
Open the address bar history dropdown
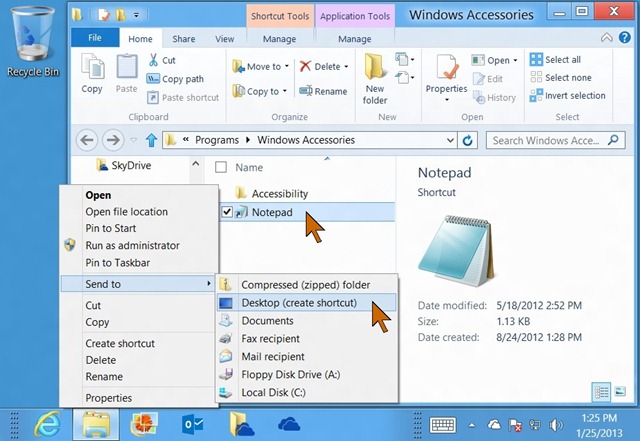(x=450, y=140)
